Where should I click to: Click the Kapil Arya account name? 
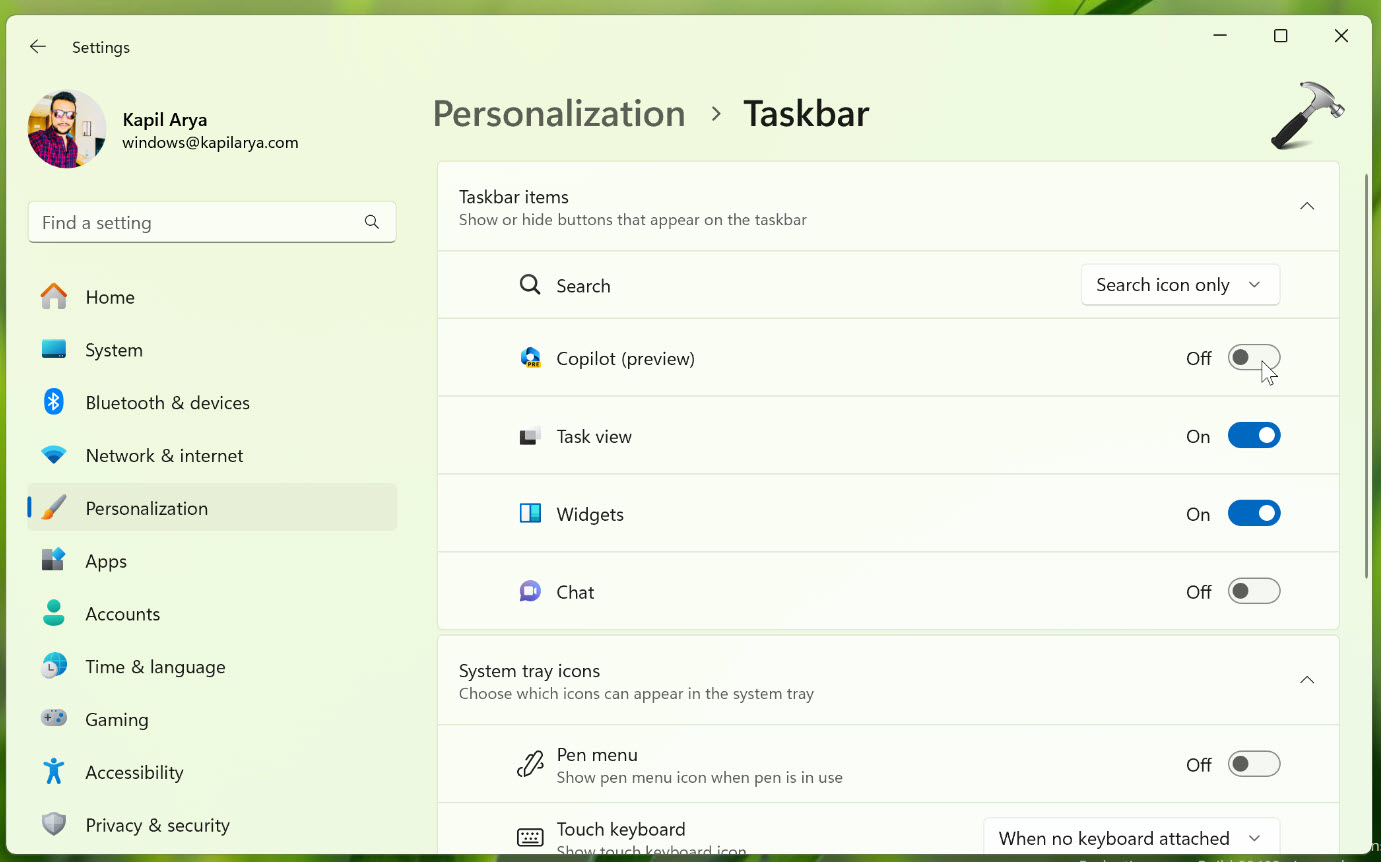(x=165, y=120)
